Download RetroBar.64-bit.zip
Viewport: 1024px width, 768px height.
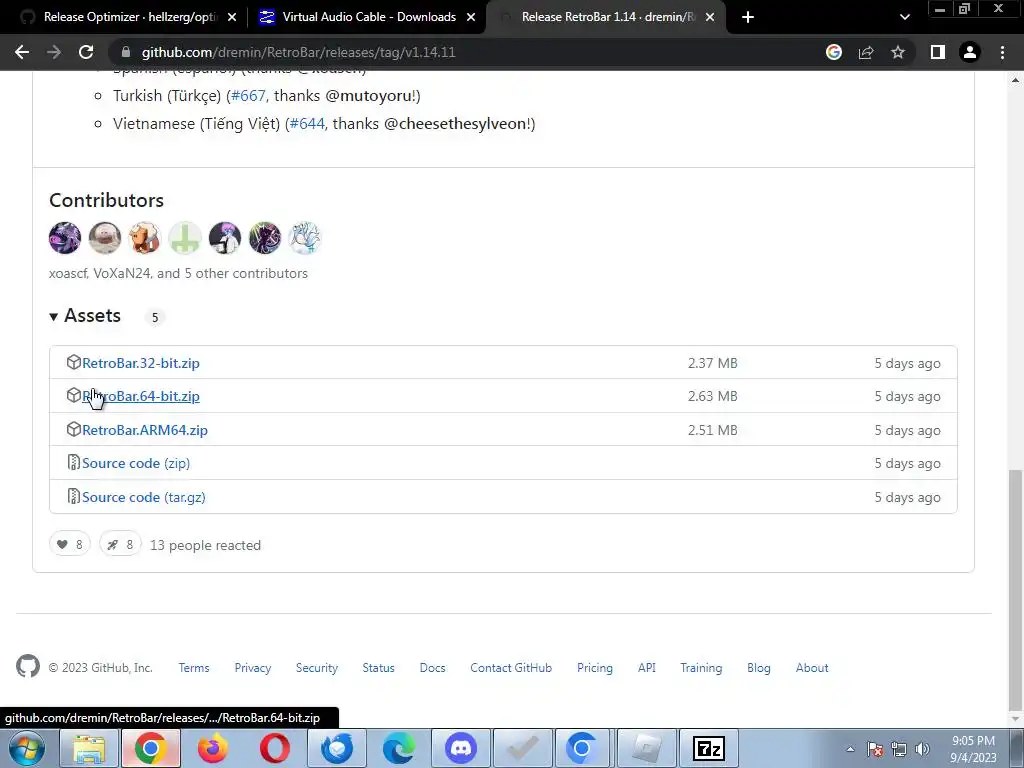(140, 396)
